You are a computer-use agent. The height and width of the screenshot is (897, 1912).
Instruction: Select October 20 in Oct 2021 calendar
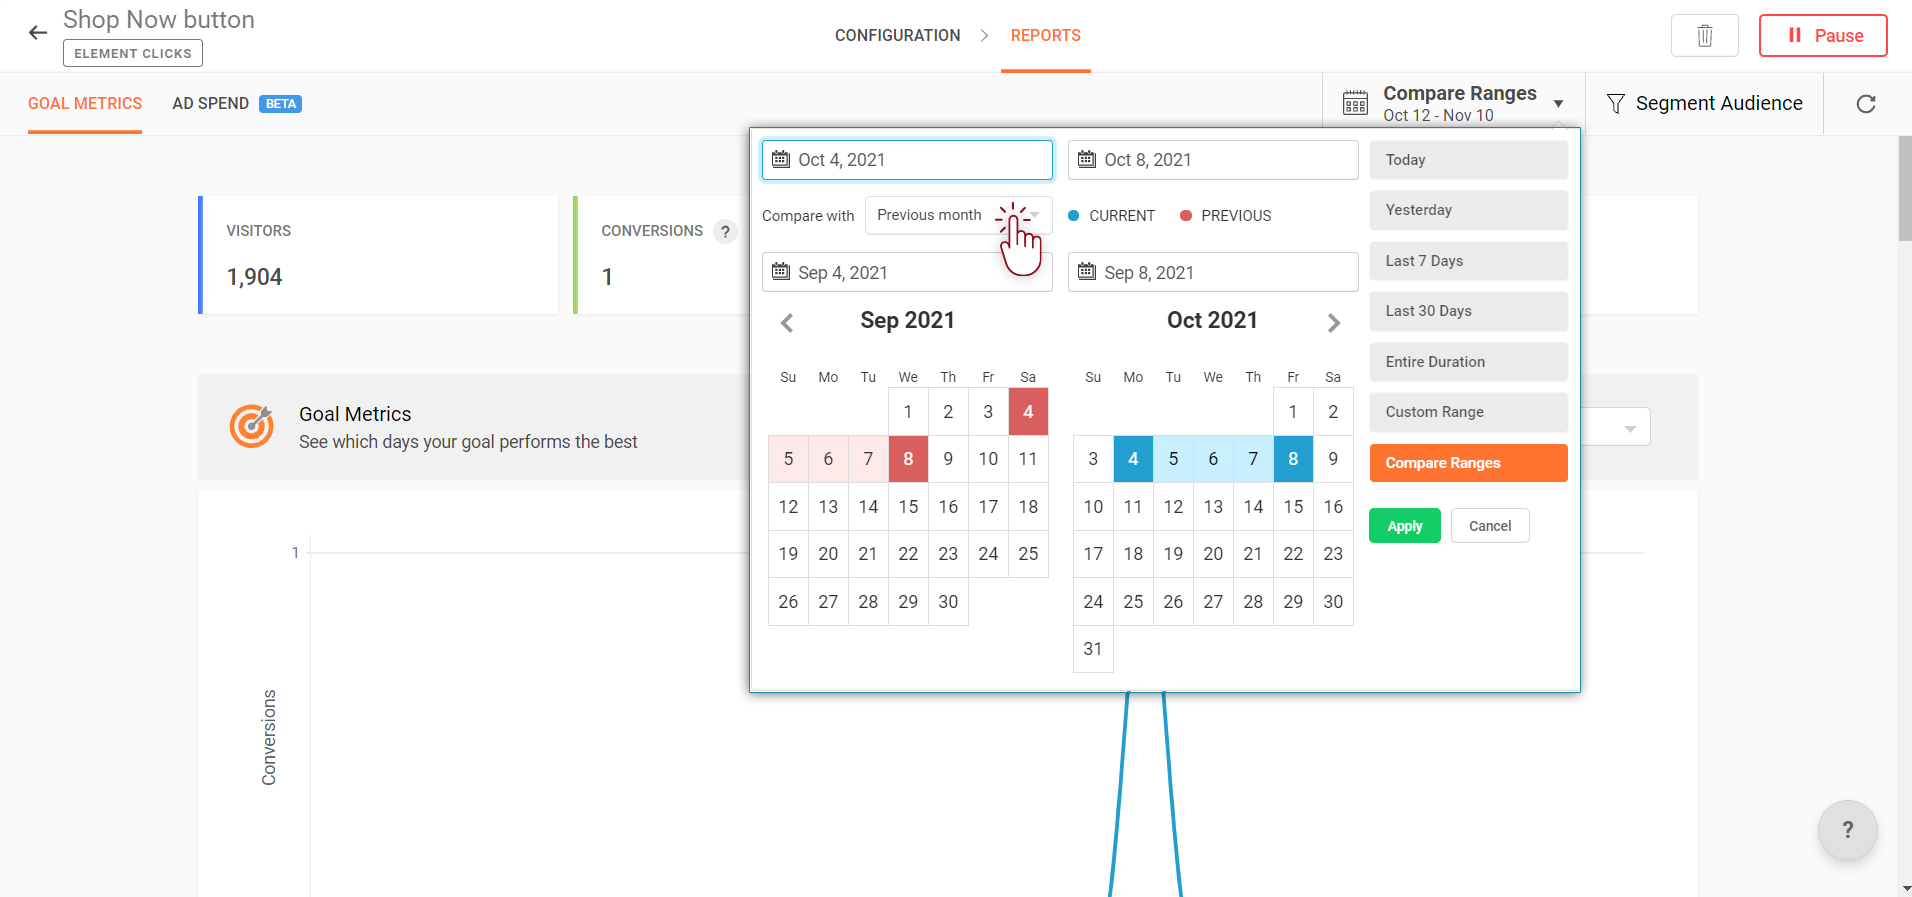point(1213,554)
